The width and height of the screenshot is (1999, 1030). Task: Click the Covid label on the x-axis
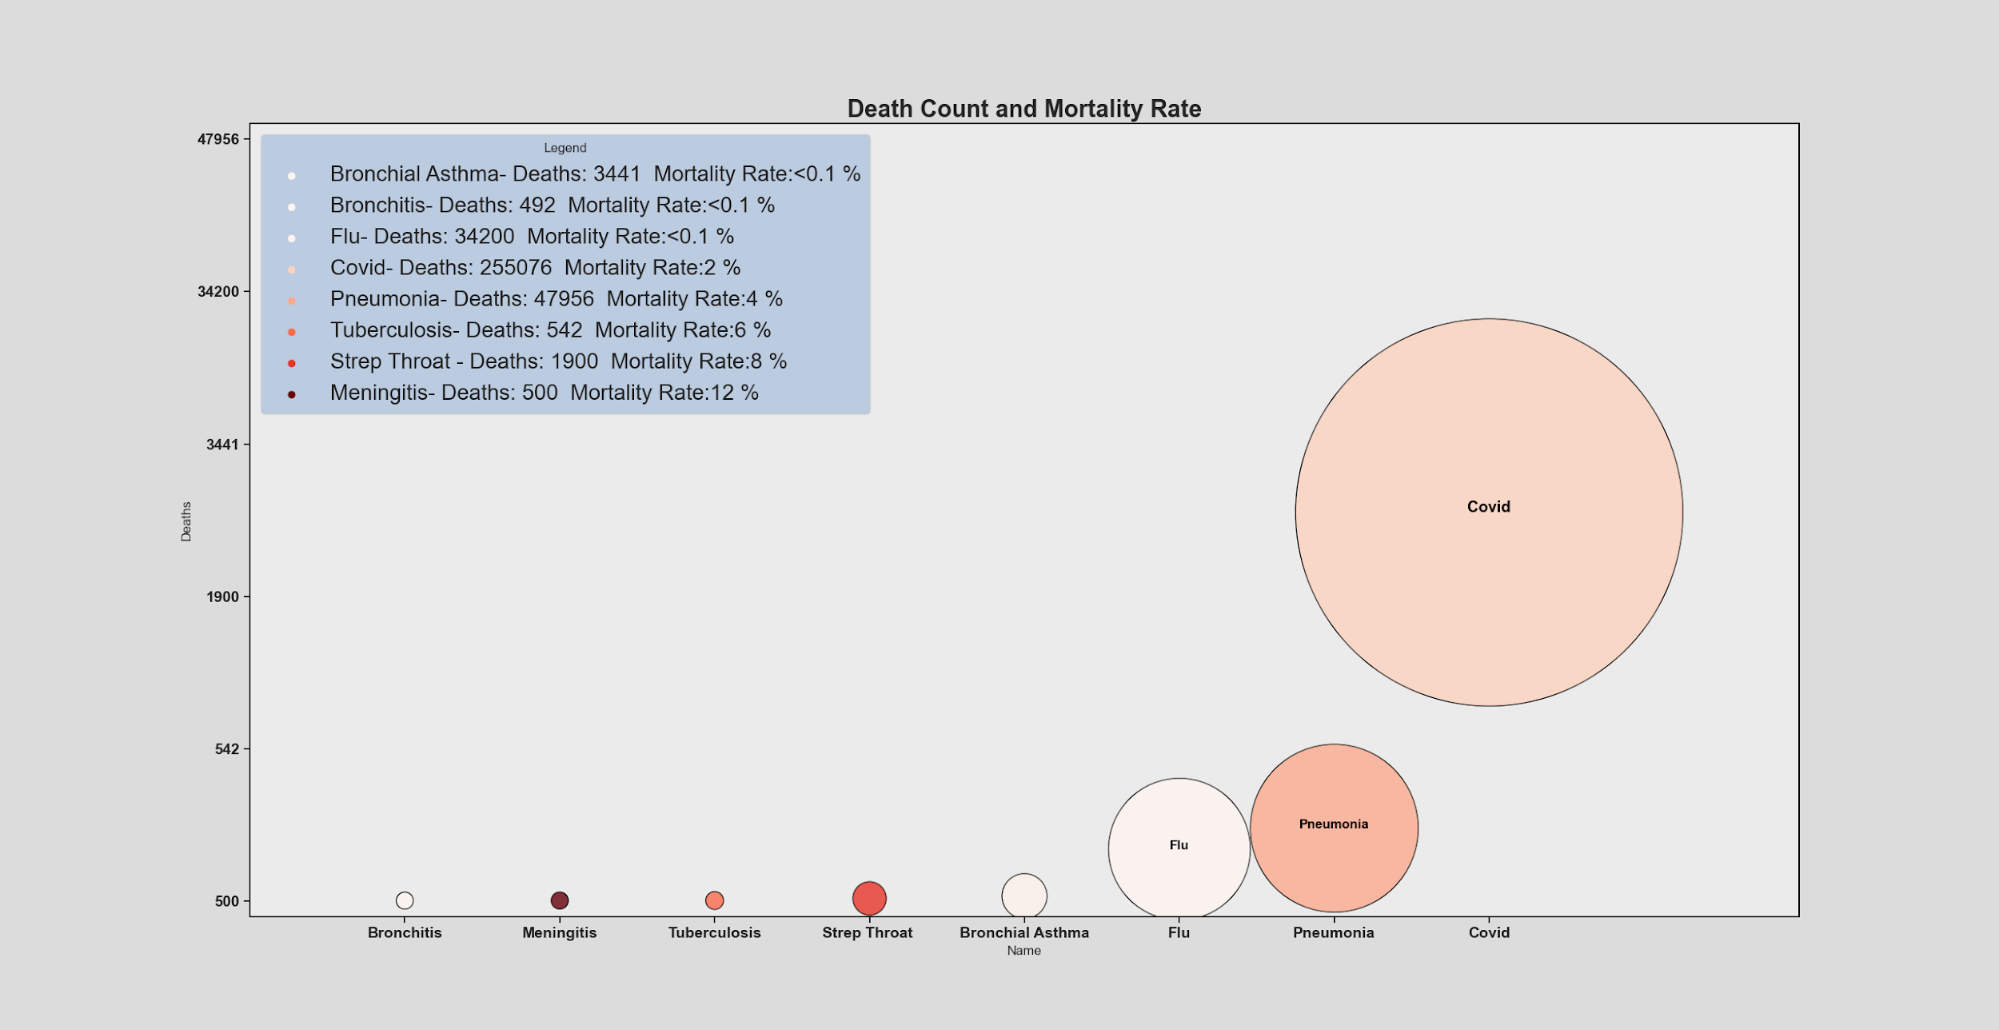coord(1488,932)
